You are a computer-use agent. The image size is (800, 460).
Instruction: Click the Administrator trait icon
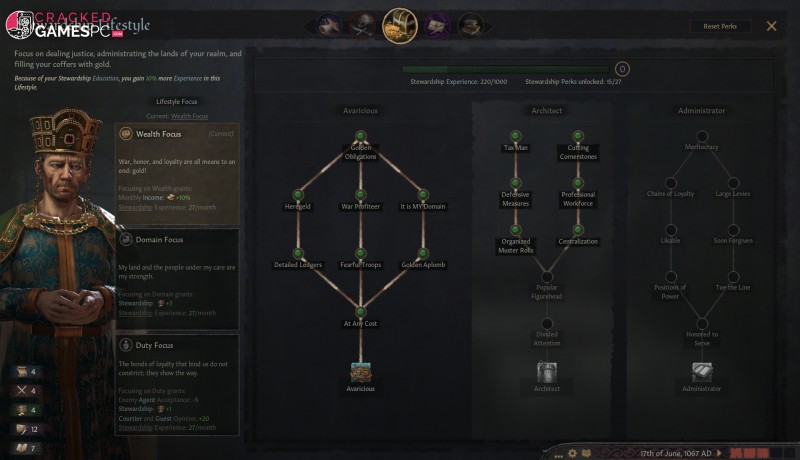pos(702,372)
